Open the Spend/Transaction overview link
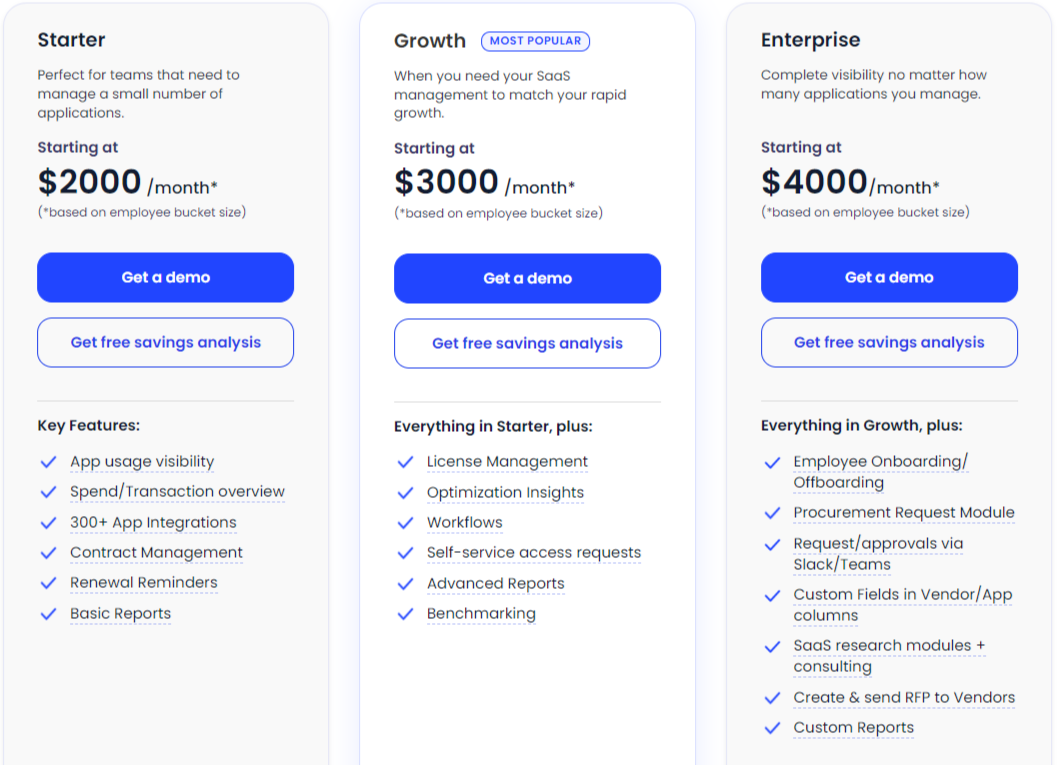Screen dimensions: 1060x765 click(x=177, y=491)
